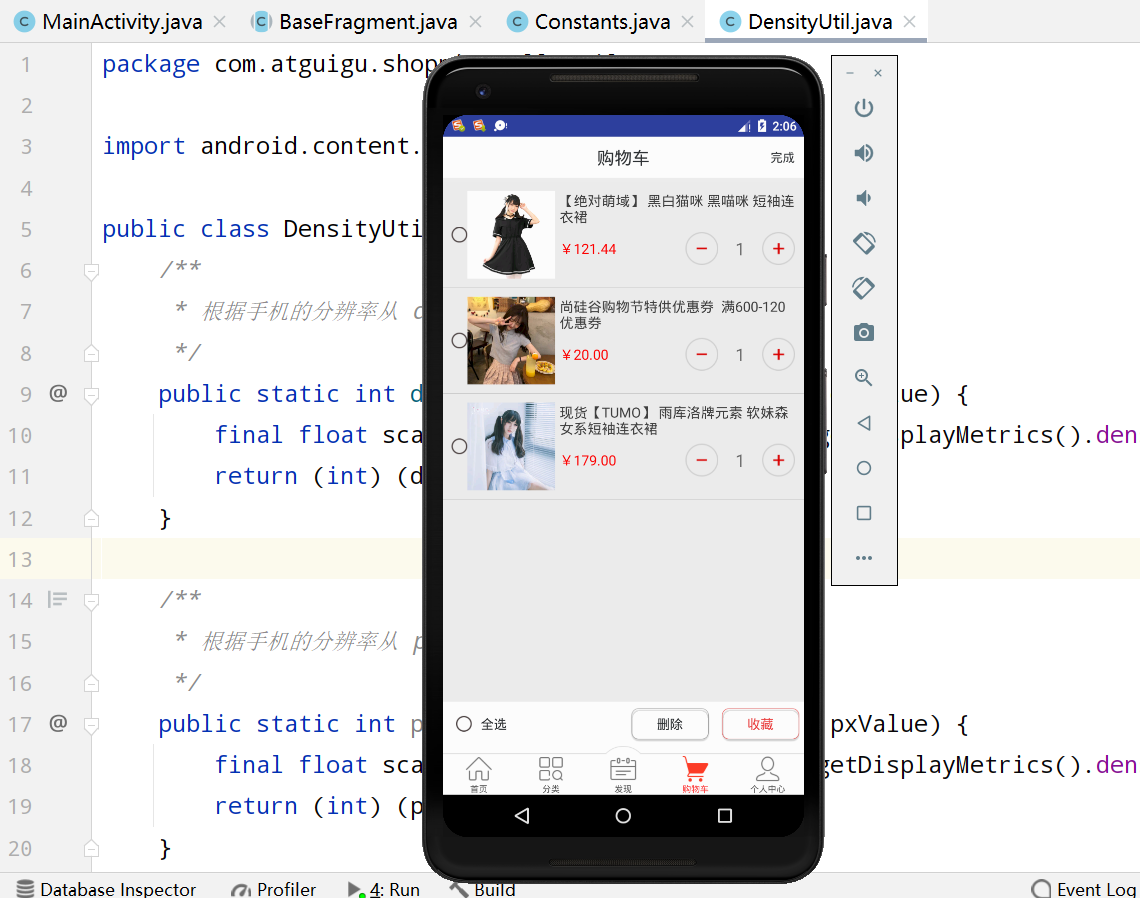Click the emulator volume down icon

(864, 198)
